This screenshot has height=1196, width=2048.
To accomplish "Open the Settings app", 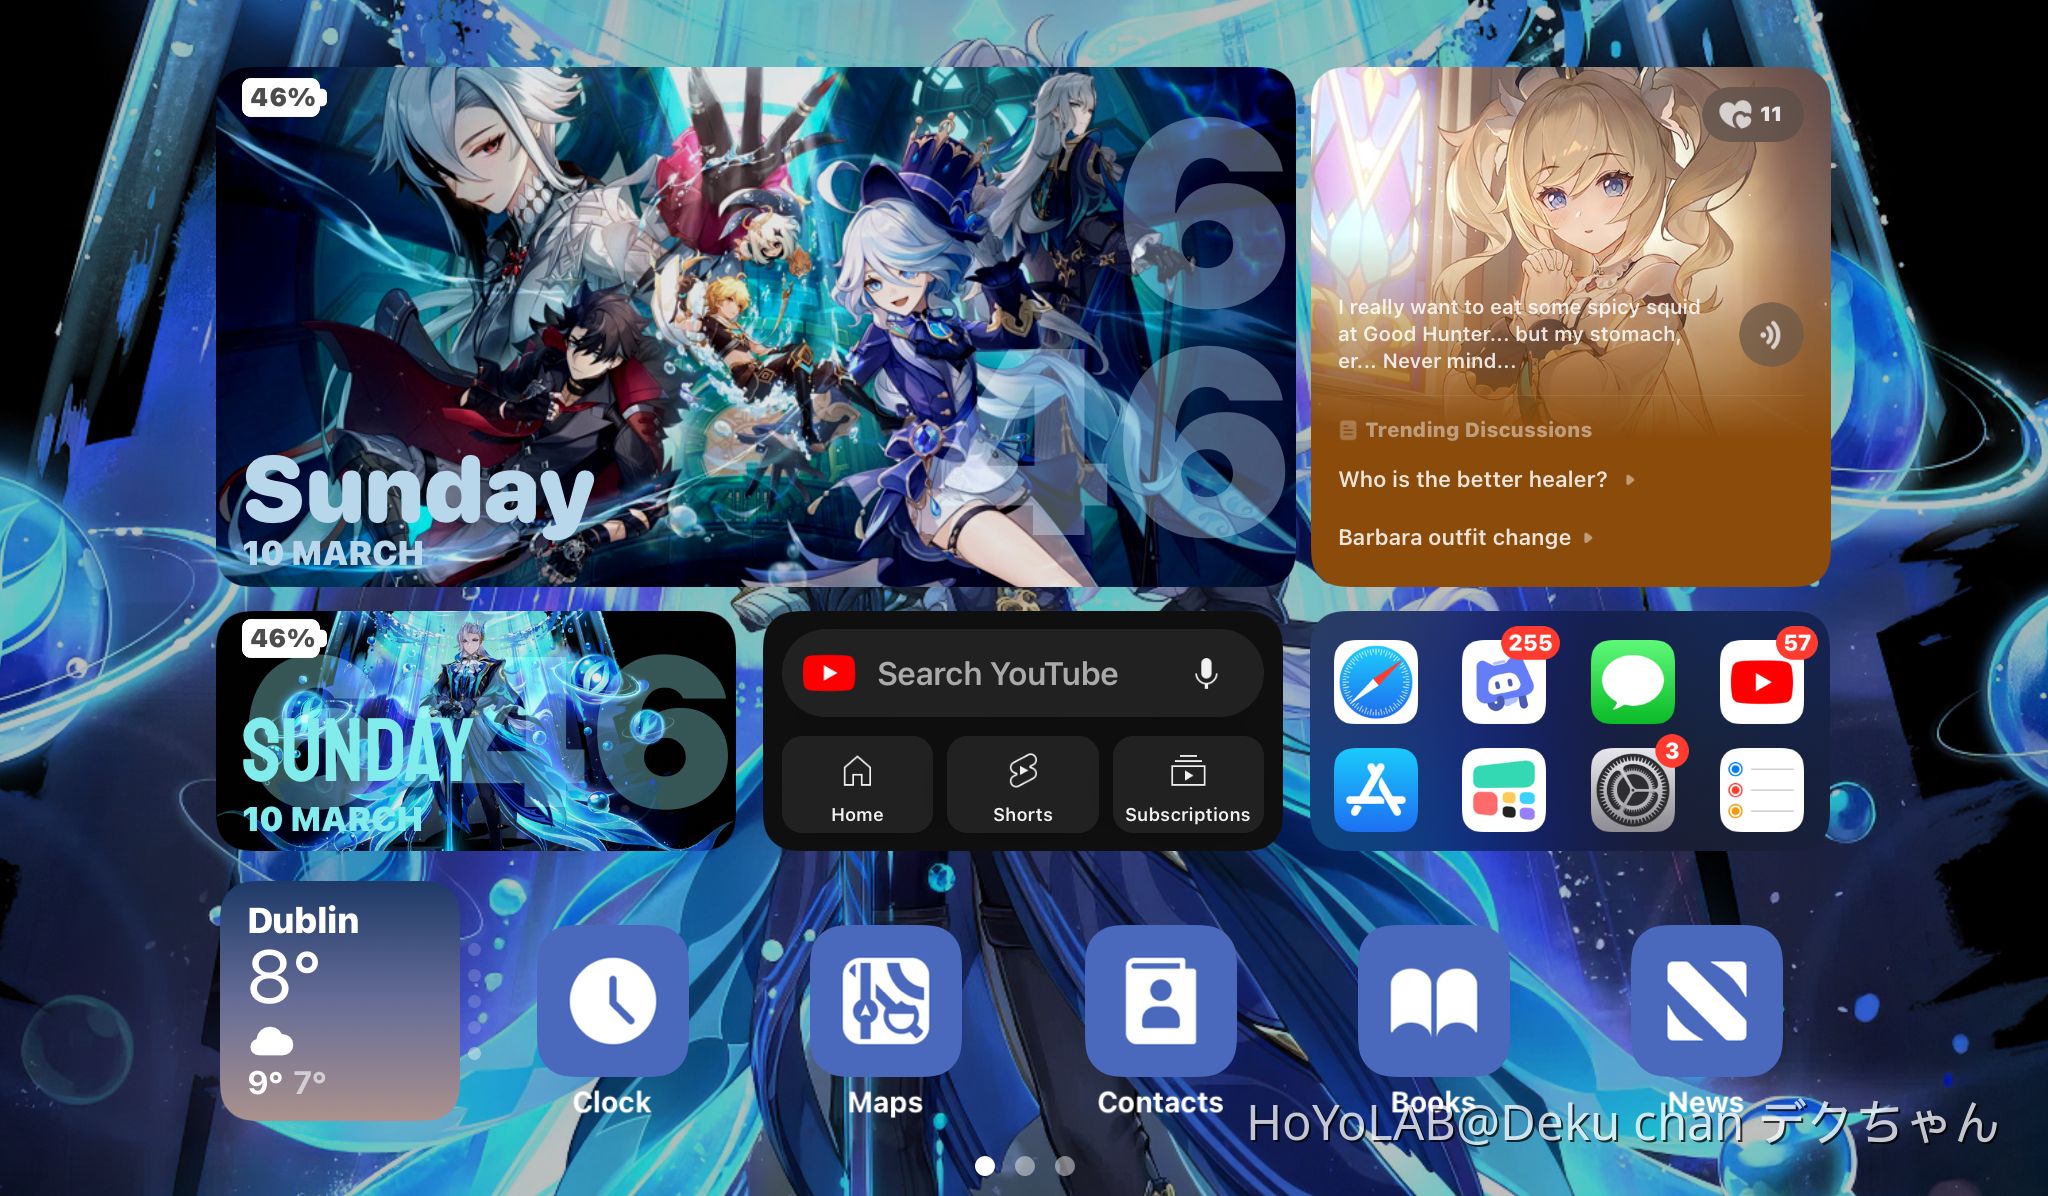I will tap(1632, 790).
